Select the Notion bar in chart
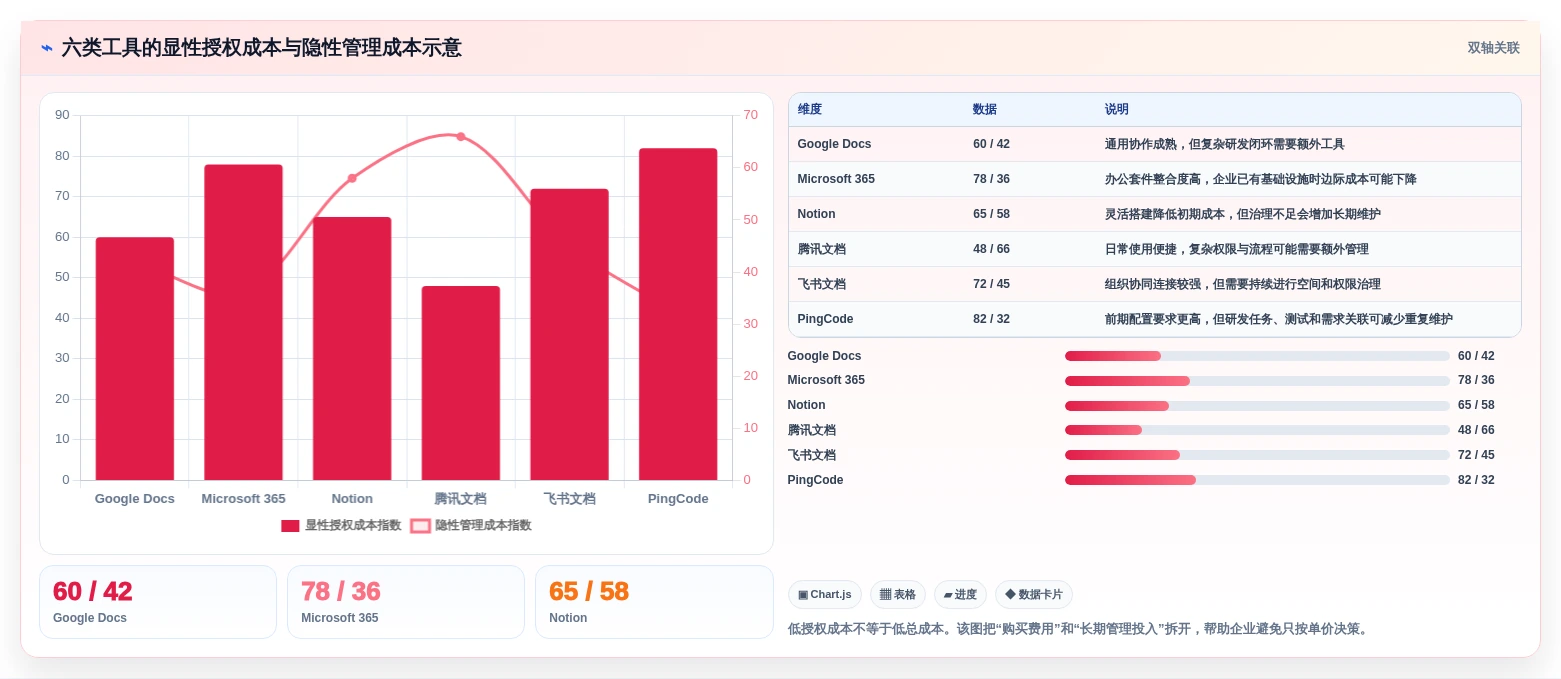The image size is (1561, 679). click(x=352, y=349)
